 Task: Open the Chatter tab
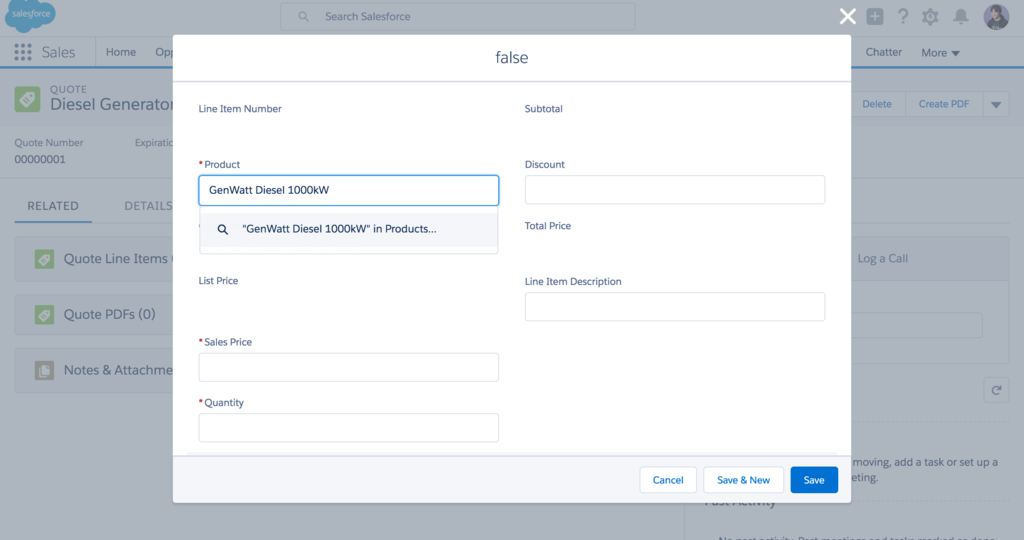[x=884, y=52]
